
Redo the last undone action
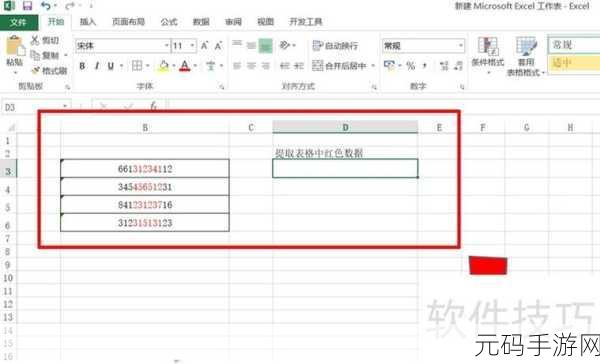point(70,6)
